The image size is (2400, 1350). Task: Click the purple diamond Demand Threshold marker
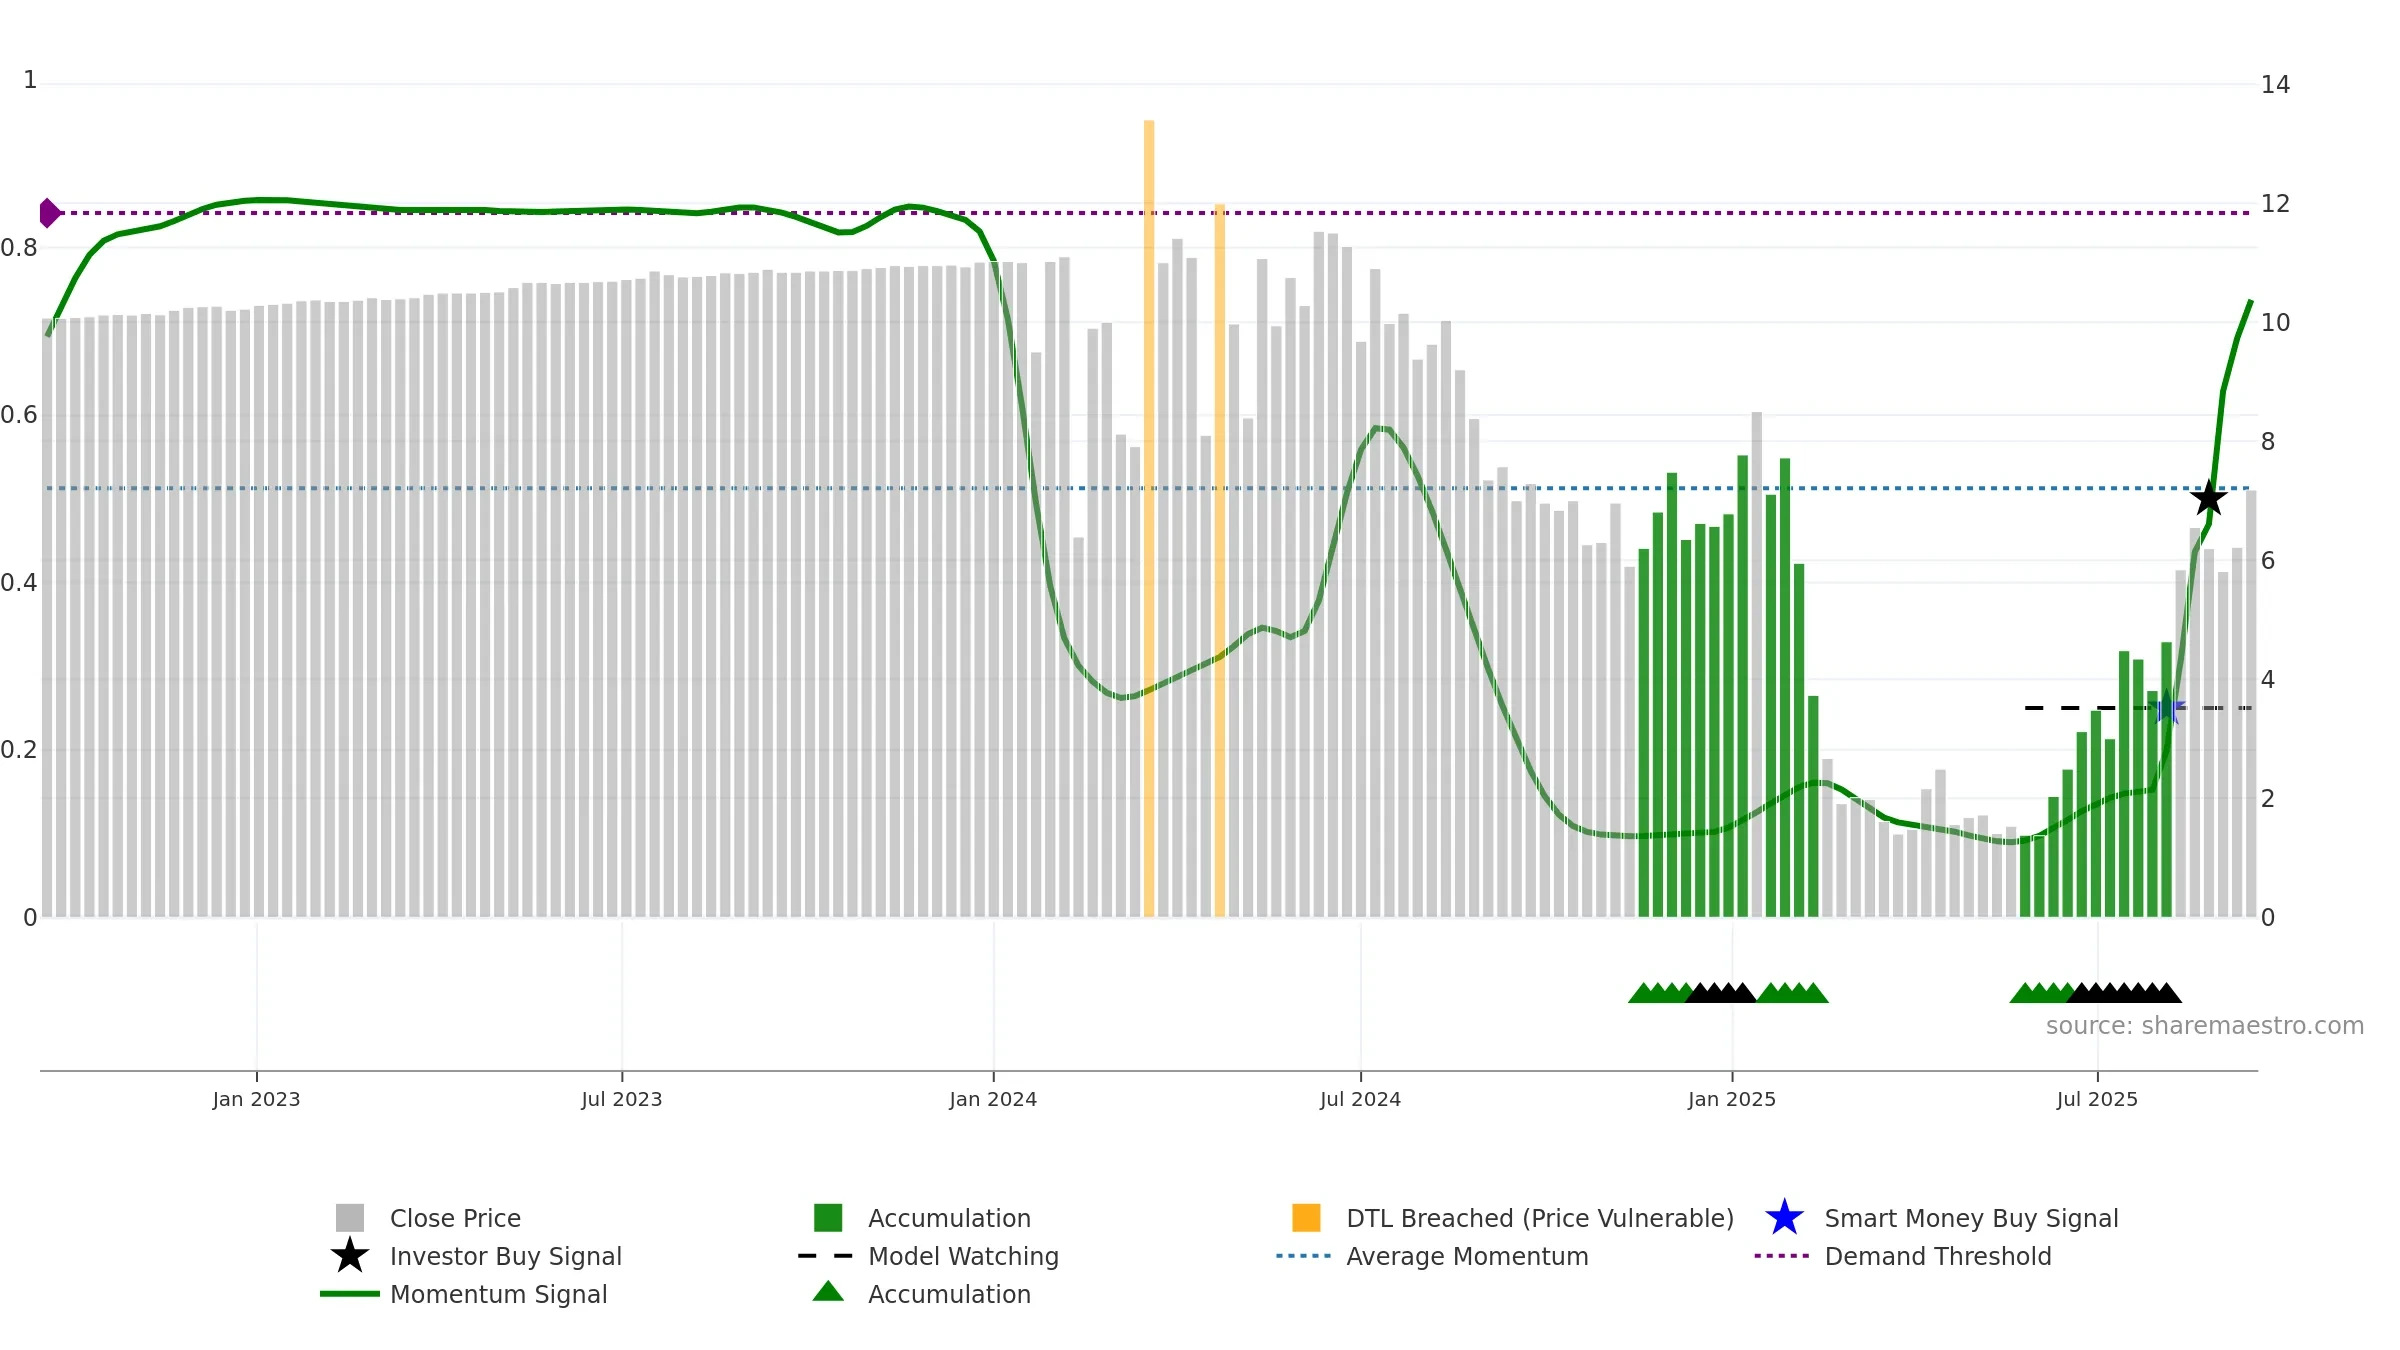click(49, 213)
